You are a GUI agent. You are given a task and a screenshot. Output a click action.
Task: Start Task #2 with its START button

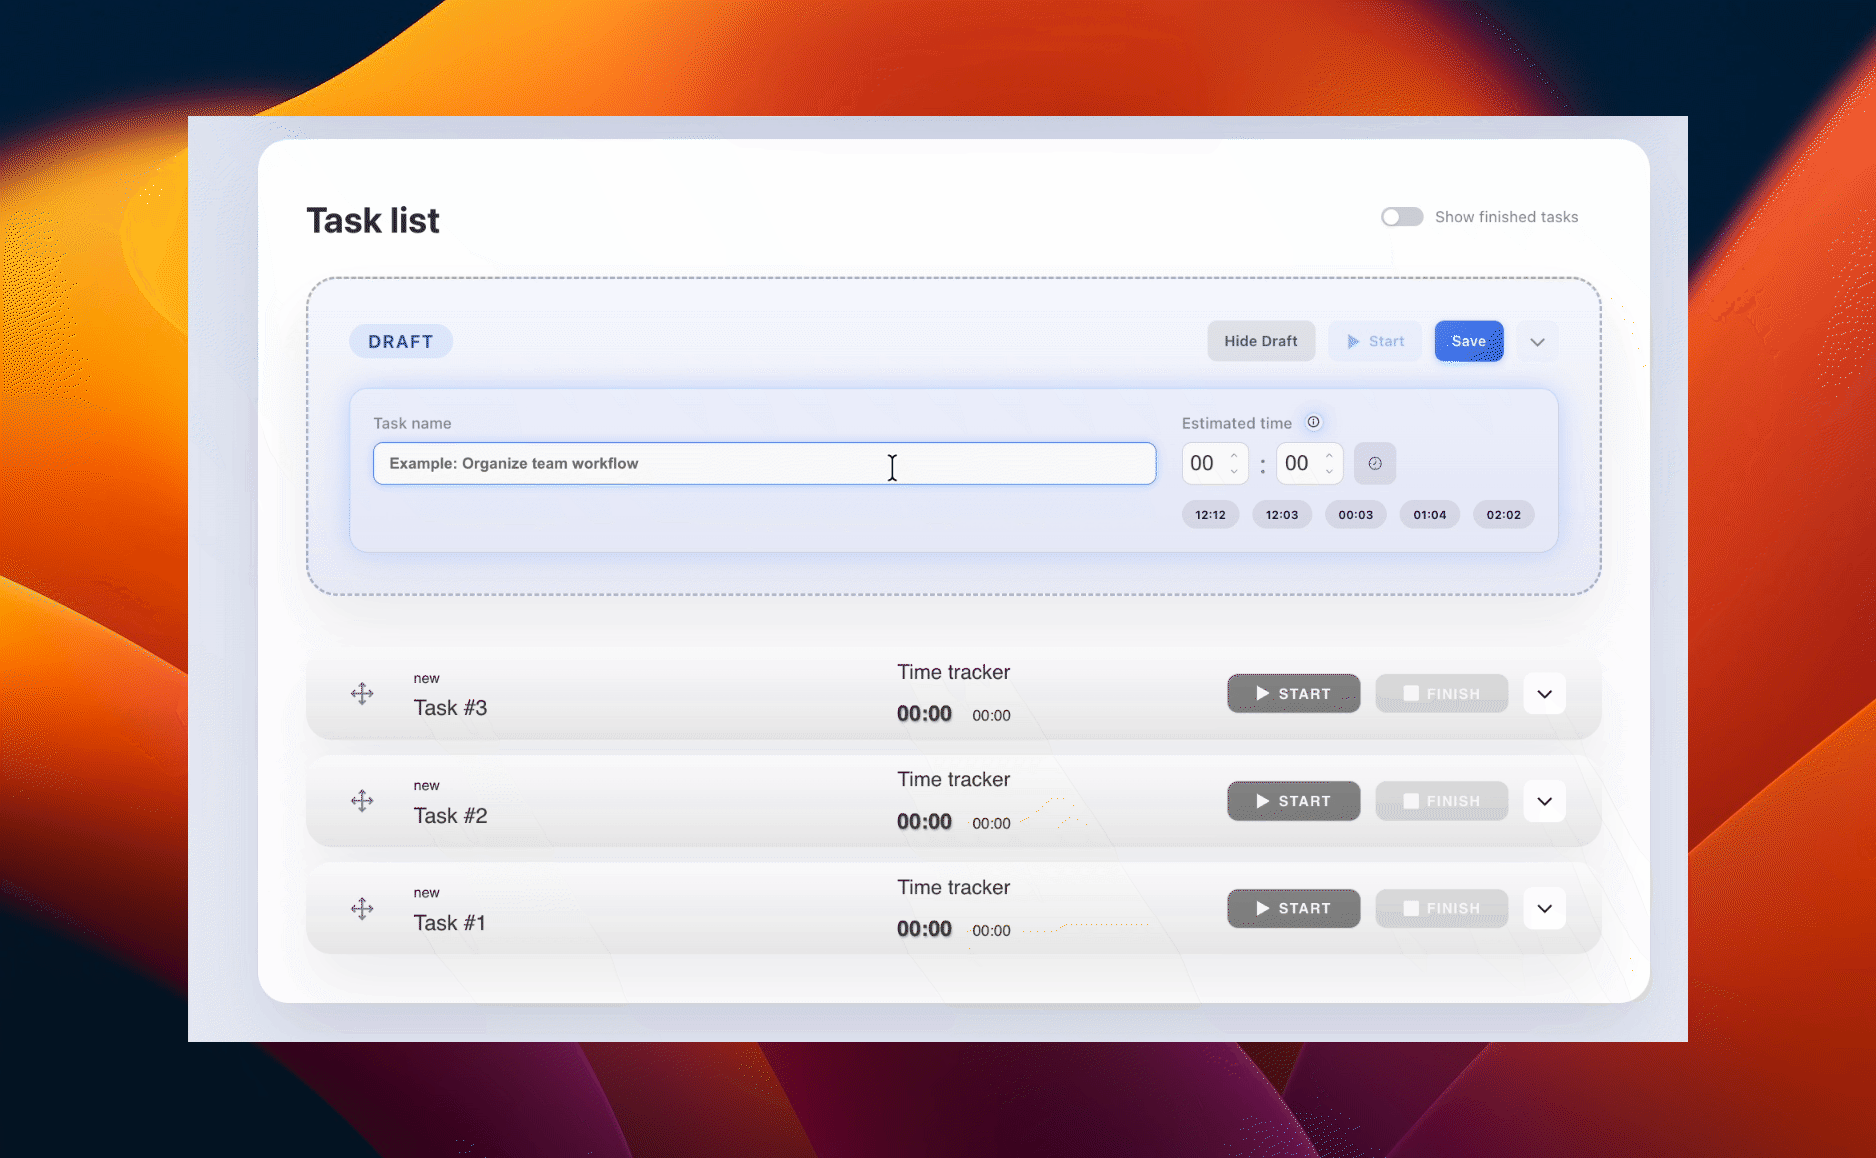coord(1293,800)
